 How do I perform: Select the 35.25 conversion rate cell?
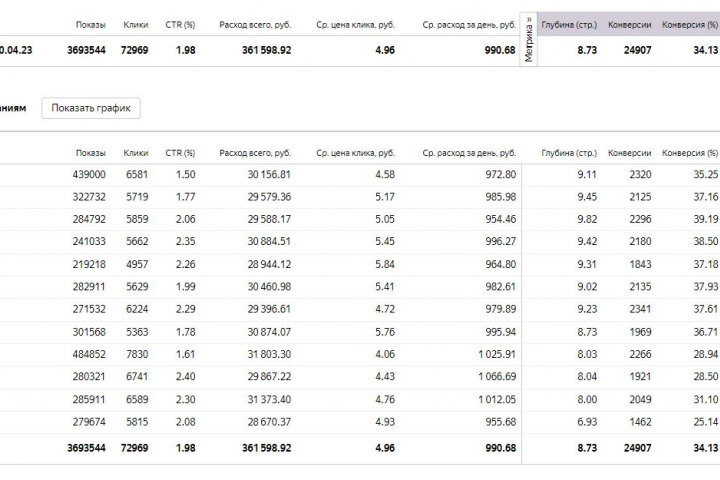705,174
